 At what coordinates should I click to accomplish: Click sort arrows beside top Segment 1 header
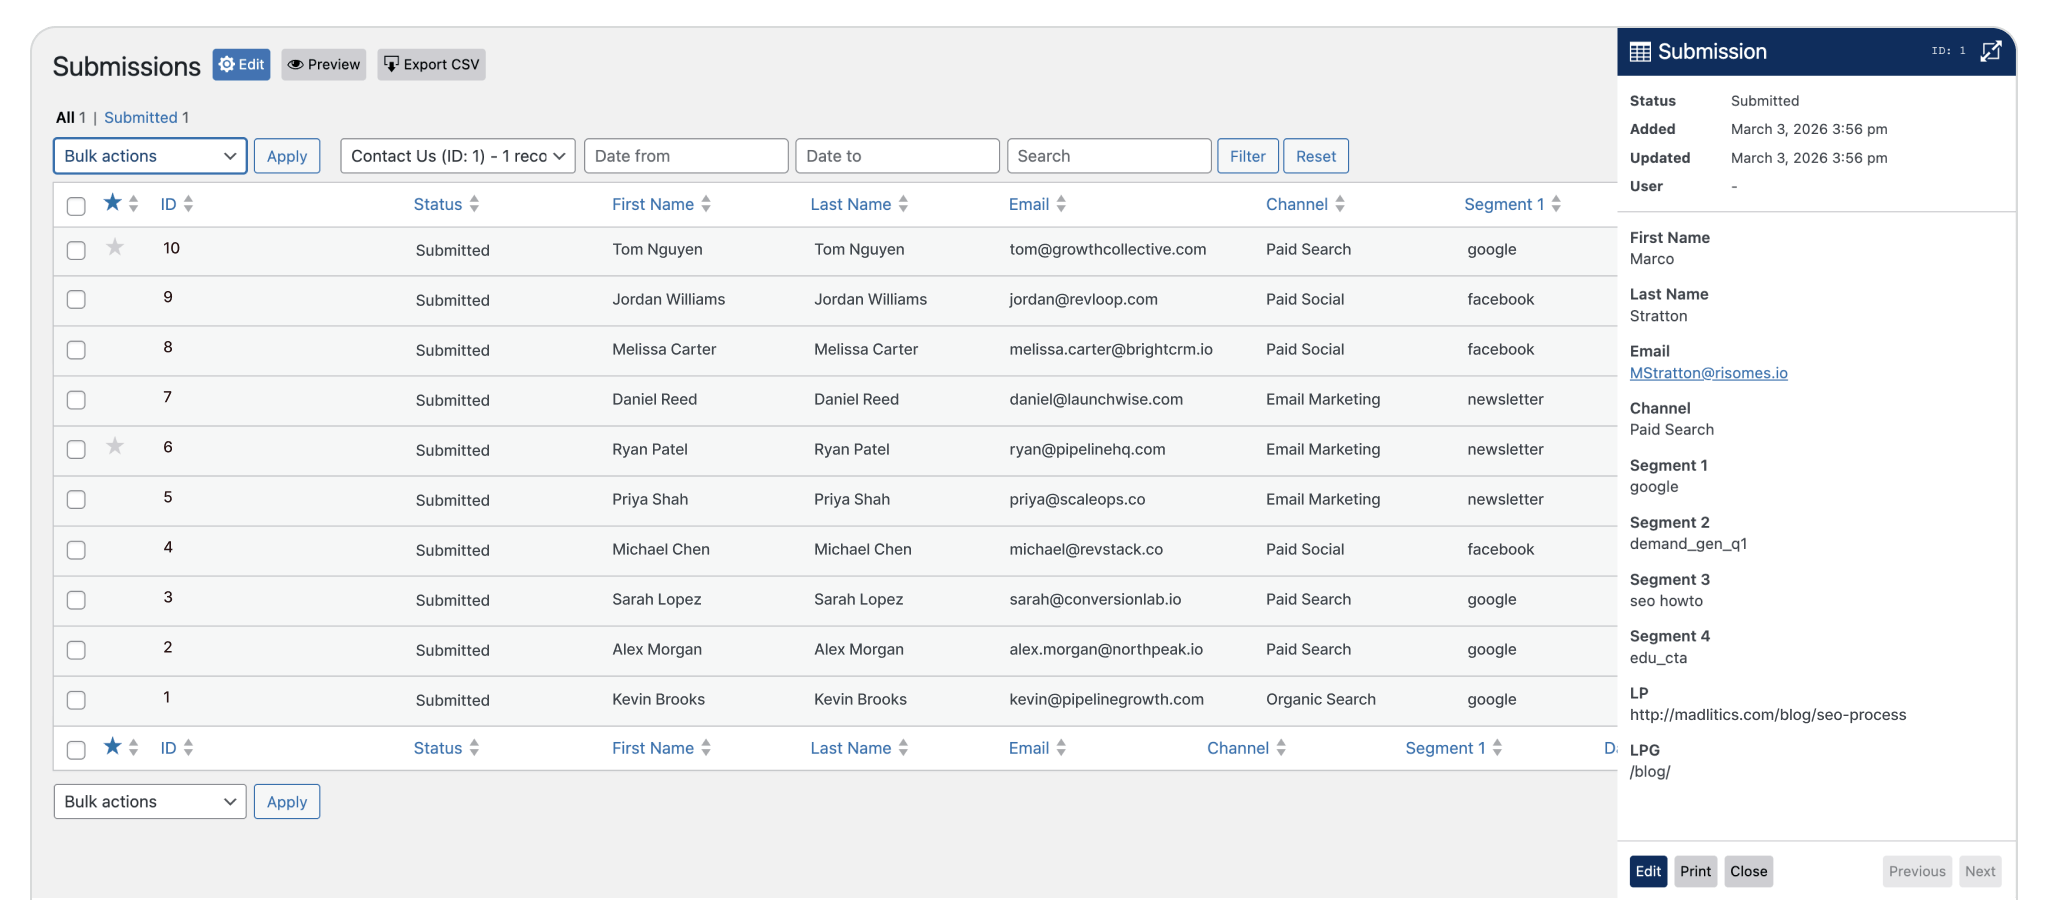point(1556,204)
